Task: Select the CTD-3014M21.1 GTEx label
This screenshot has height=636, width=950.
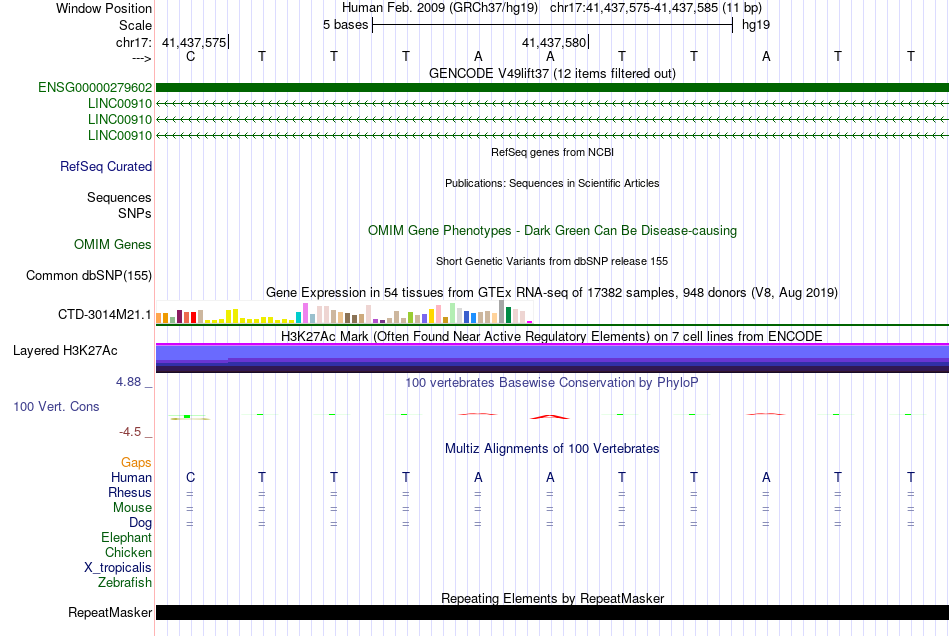Action: coord(105,314)
